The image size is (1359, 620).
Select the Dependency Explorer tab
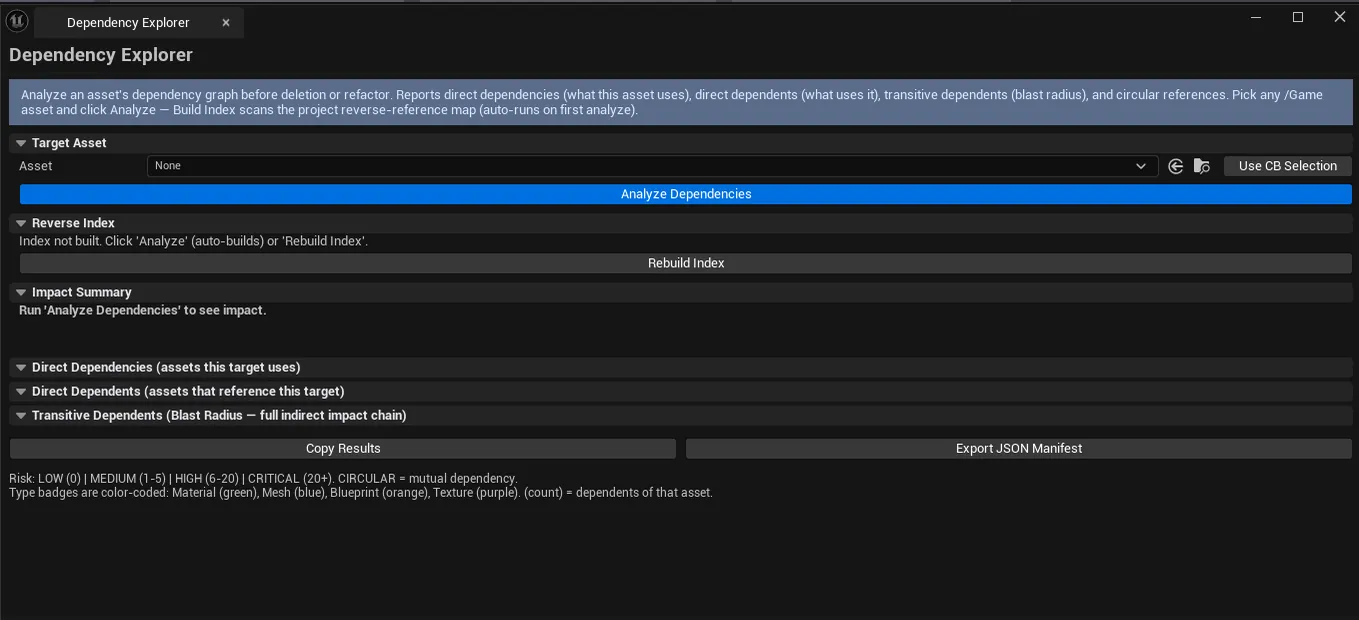pos(138,23)
